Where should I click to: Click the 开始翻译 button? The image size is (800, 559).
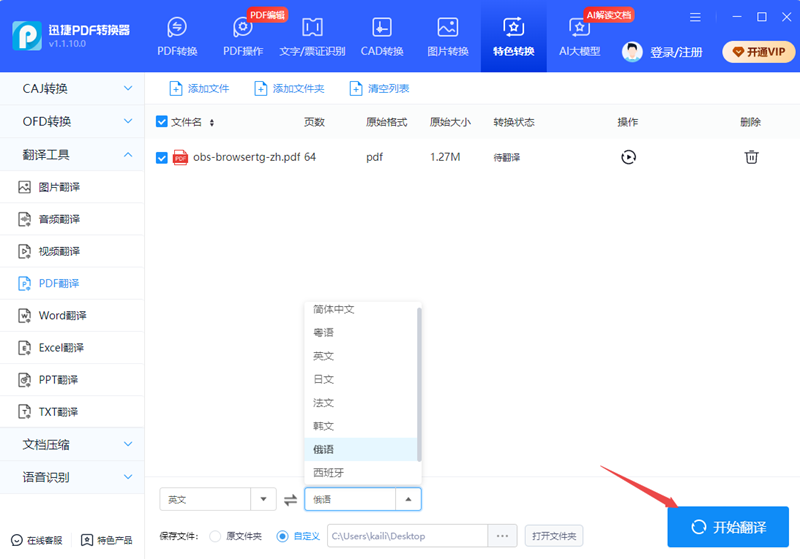tap(728, 527)
